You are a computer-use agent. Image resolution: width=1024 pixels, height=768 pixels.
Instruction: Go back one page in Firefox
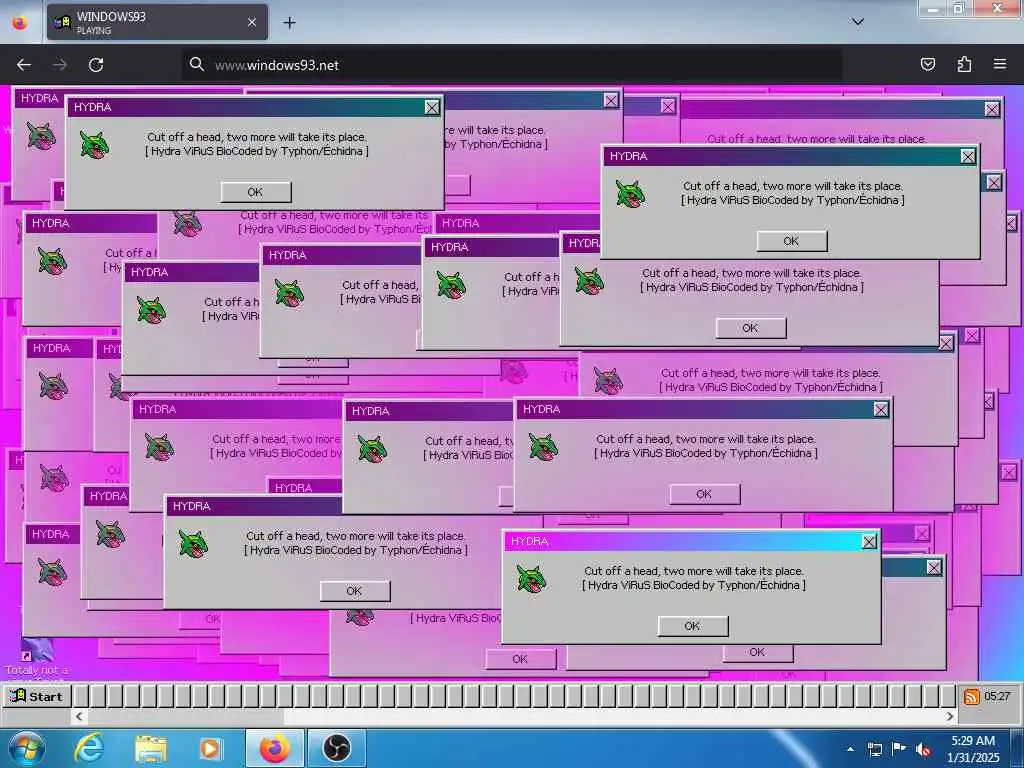24,65
